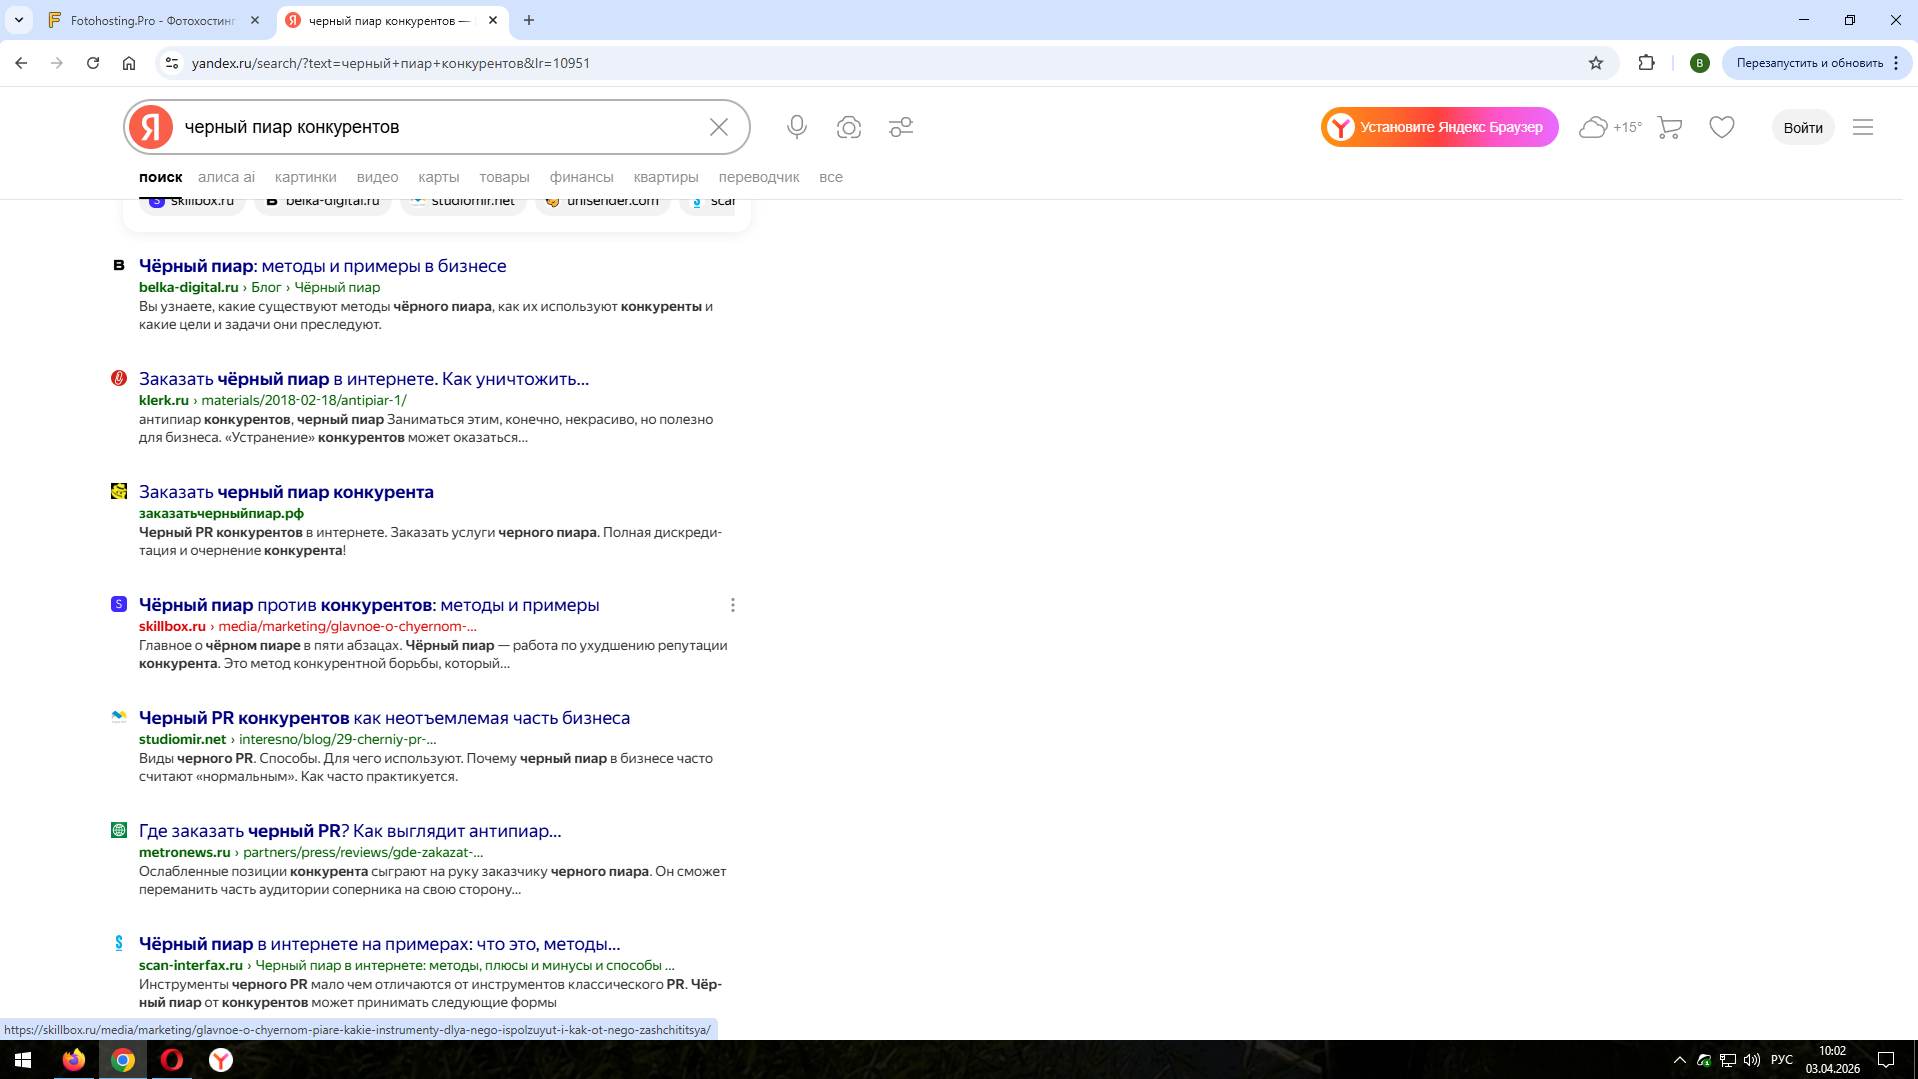Open the klerk.ru result Заказать чёрный пиар в интернете
This screenshot has width=1918, height=1079.
tap(364, 379)
